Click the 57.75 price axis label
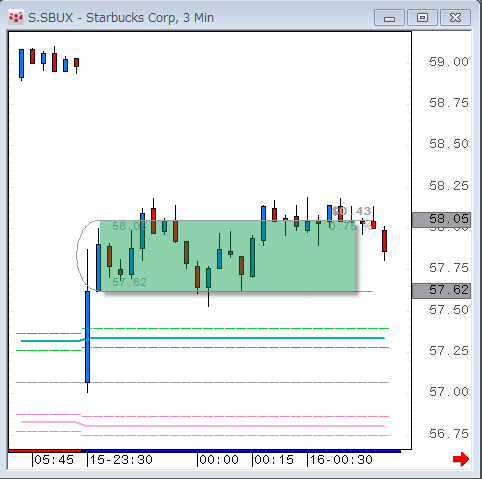 449,268
